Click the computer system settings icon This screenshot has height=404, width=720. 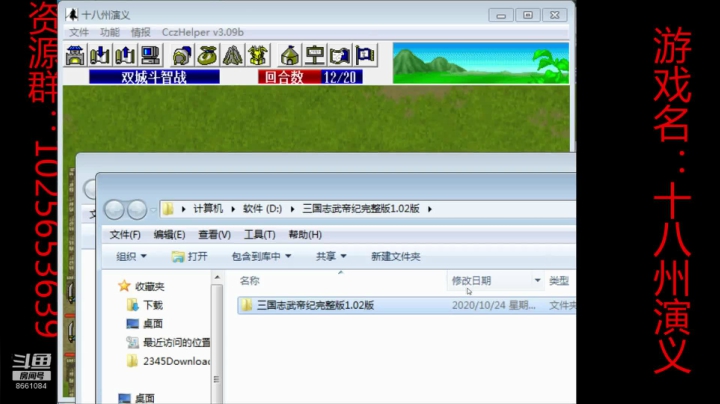pos(150,55)
